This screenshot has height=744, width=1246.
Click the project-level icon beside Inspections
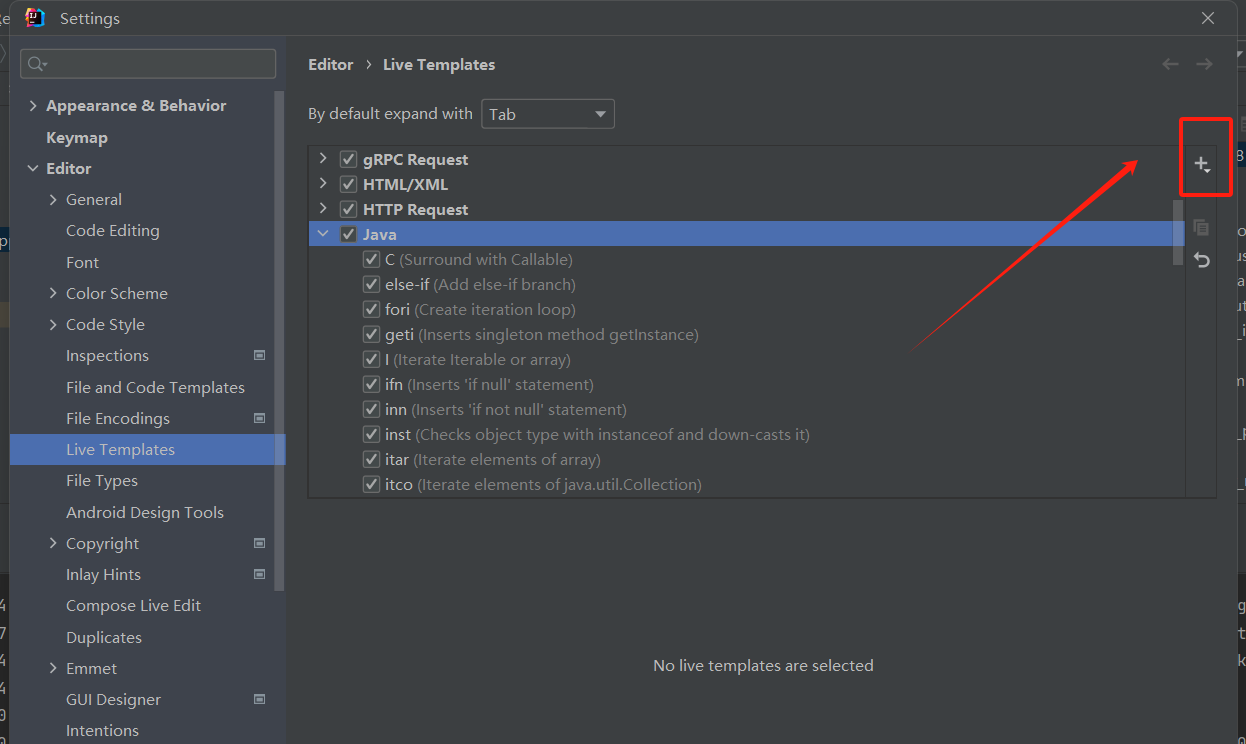click(x=260, y=355)
